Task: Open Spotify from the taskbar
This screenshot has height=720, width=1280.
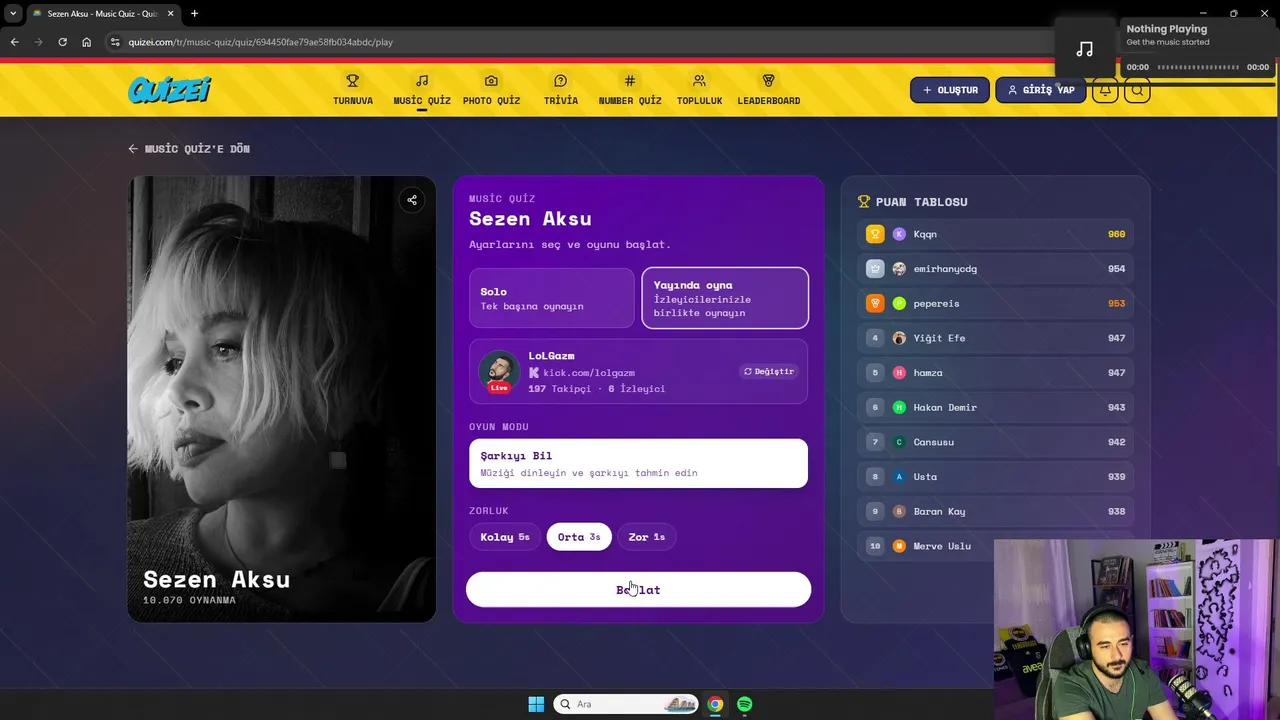Action: point(745,704)
